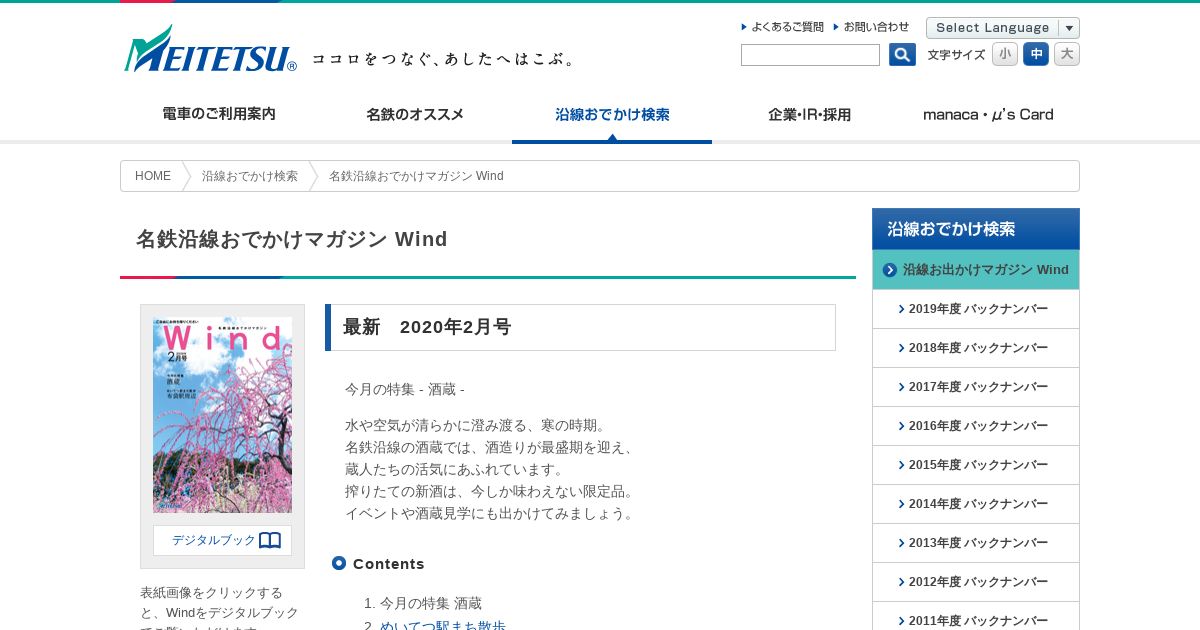This screenshot has width=1200, height=630.
Task: Open the Select Language dropdown
Action: [x=1002, y=28]
